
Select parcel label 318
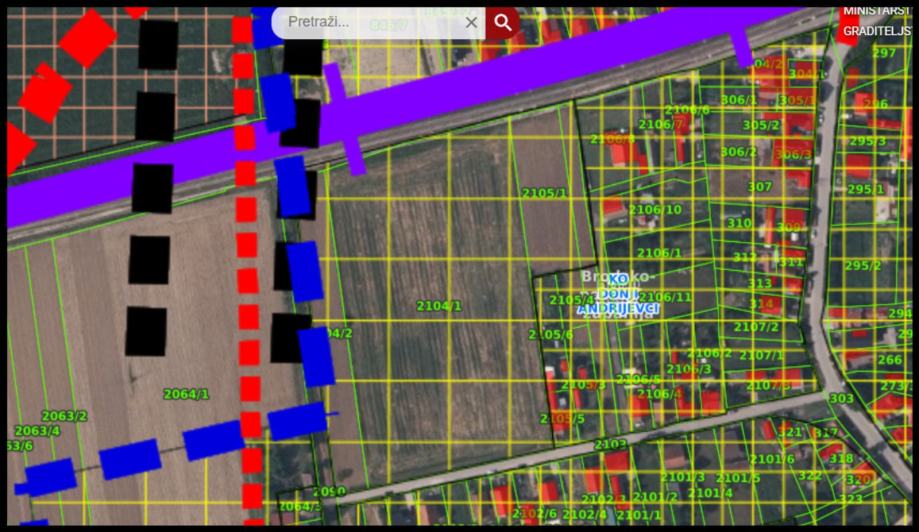click(x=841, y=459)
